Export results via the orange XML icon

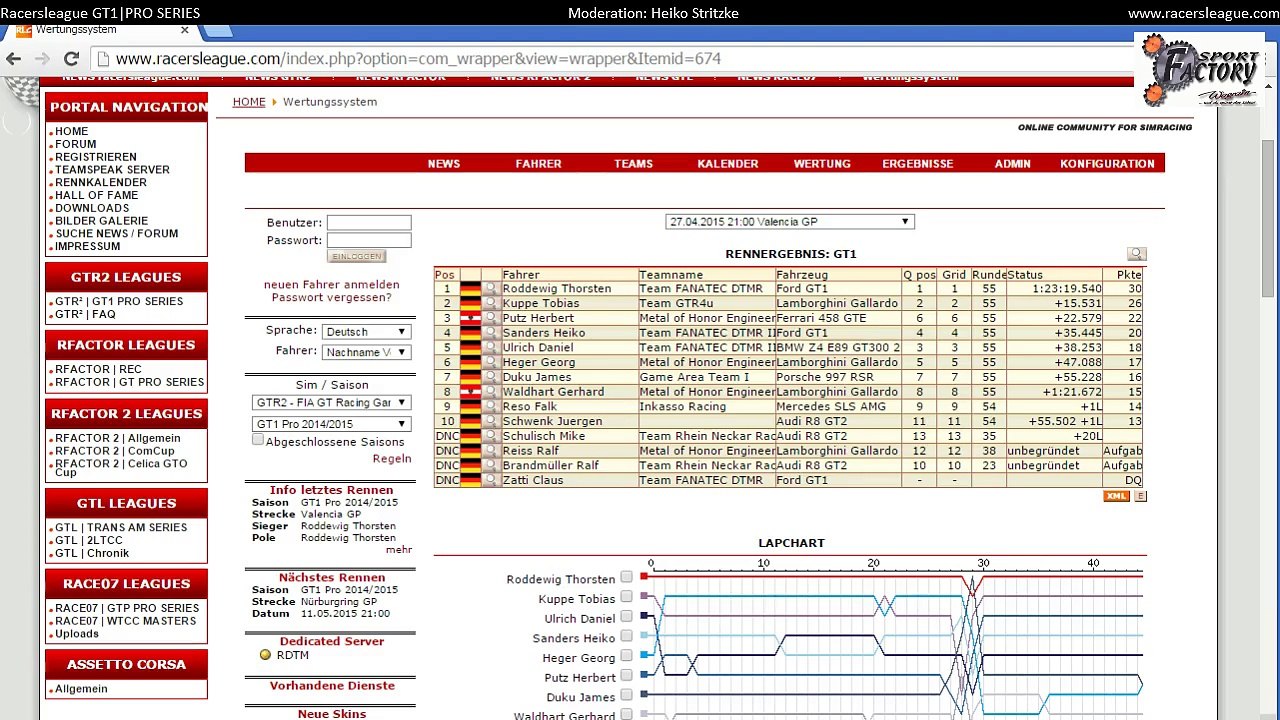[x=1116, y=496]
